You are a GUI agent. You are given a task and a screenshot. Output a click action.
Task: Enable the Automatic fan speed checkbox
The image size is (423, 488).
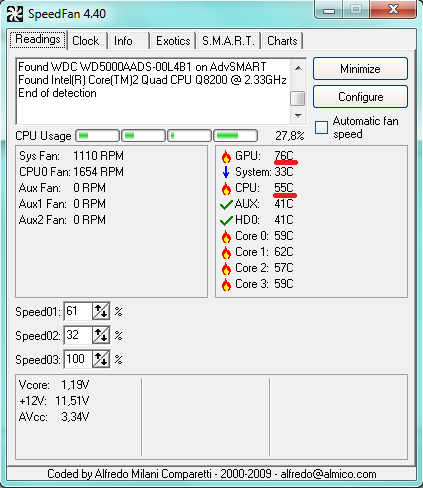click(x=322, y=127)
